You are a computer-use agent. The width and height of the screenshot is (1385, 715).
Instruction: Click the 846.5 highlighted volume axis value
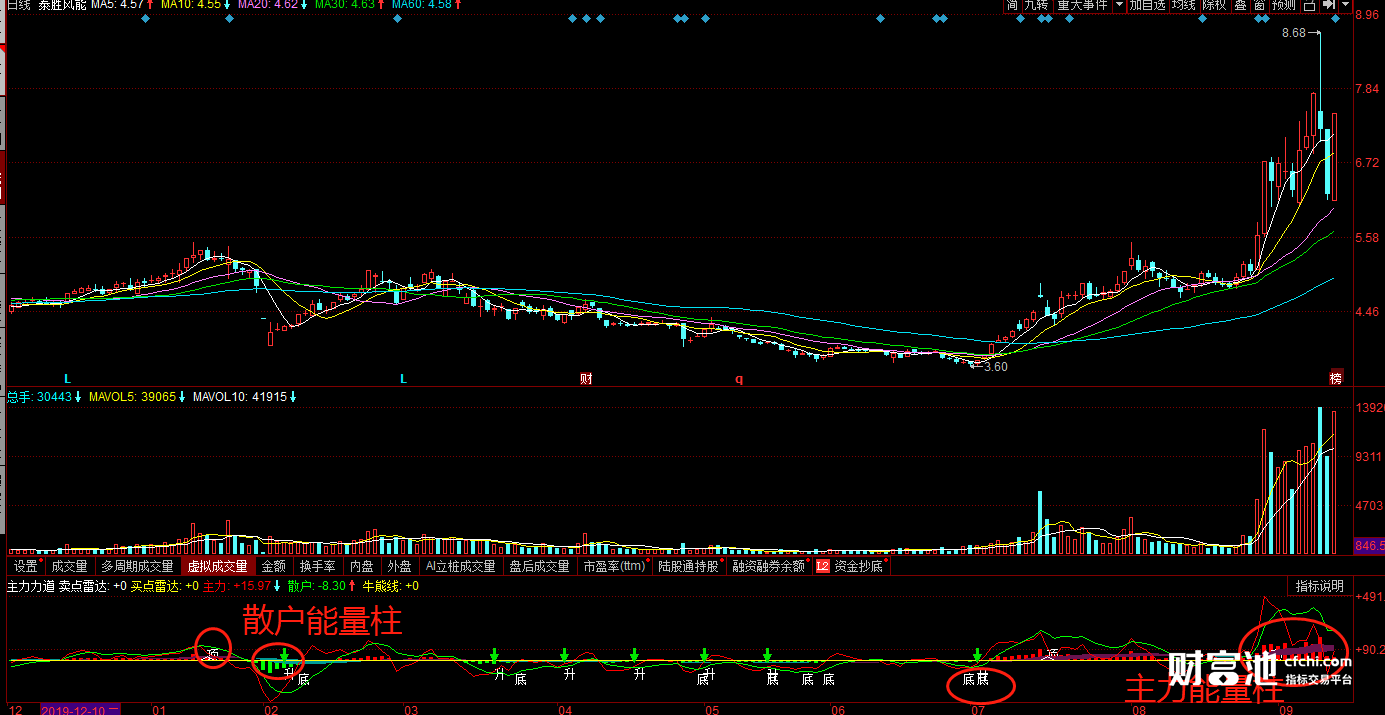click(x=1368, y=546)
